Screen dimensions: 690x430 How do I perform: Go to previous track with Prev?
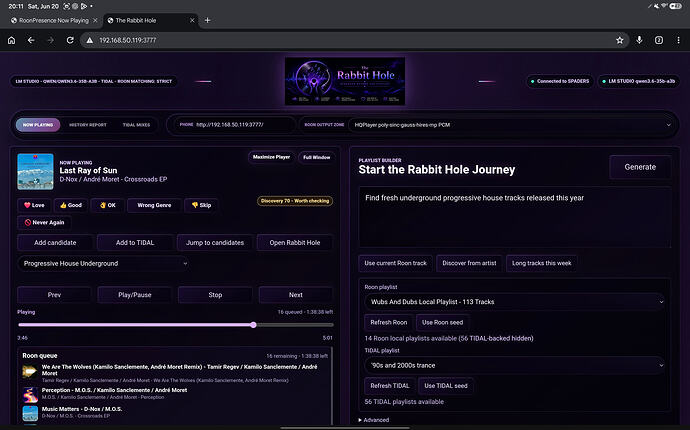[54, 295]
